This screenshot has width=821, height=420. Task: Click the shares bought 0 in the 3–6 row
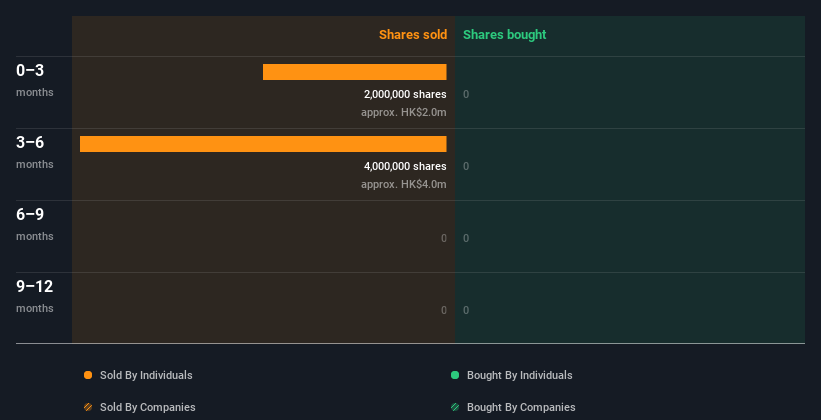click(x=466, y=167)
